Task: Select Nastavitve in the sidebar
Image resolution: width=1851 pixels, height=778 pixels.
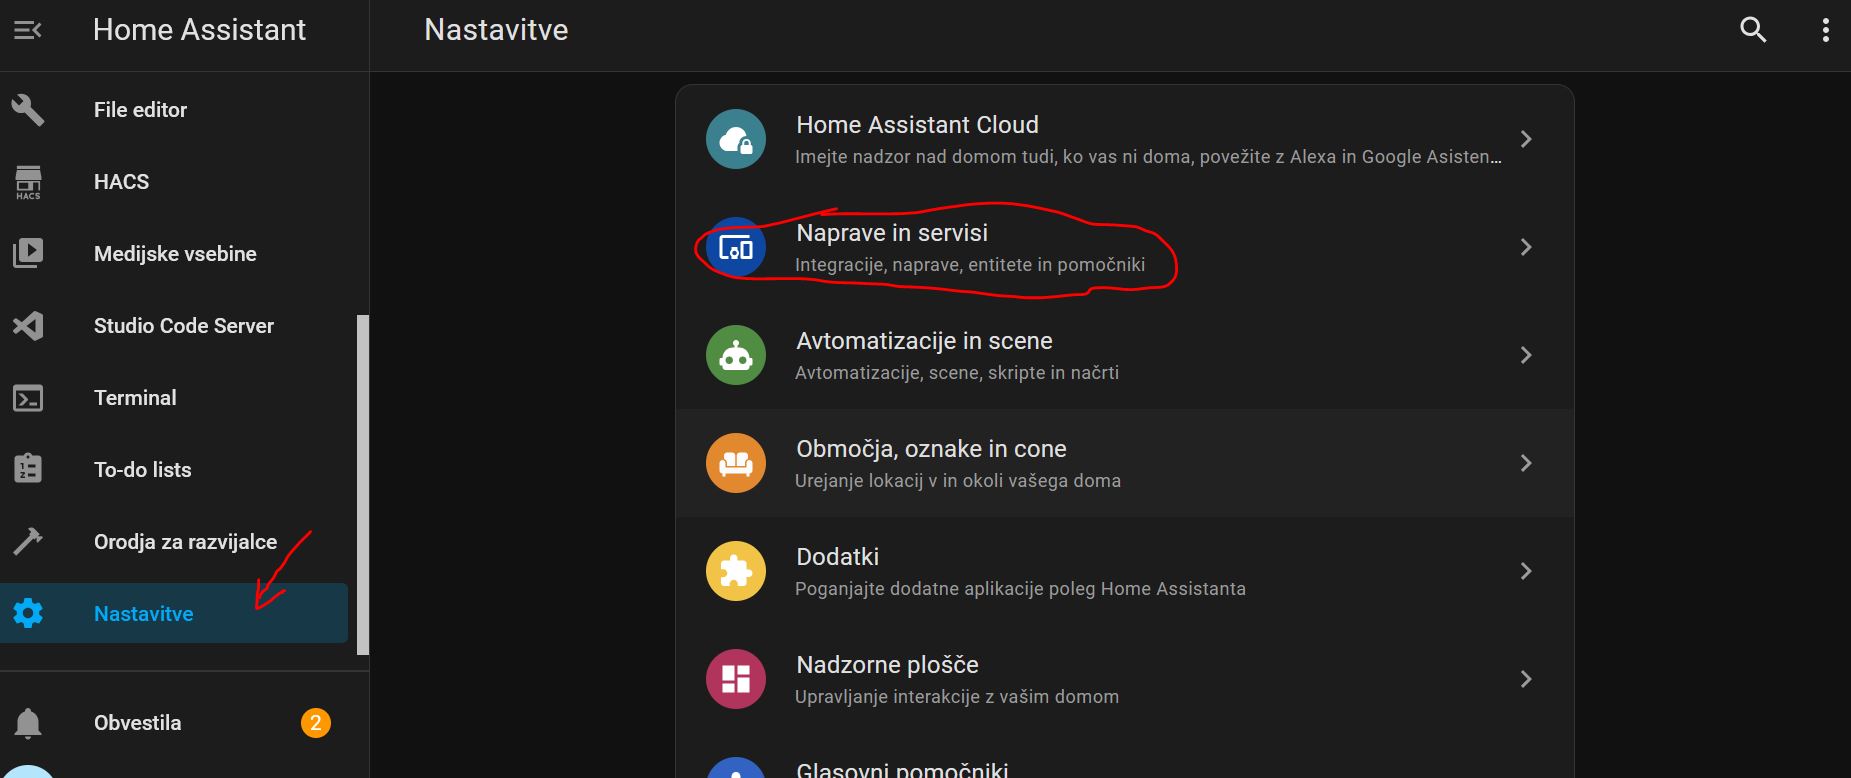Action: 174,613
